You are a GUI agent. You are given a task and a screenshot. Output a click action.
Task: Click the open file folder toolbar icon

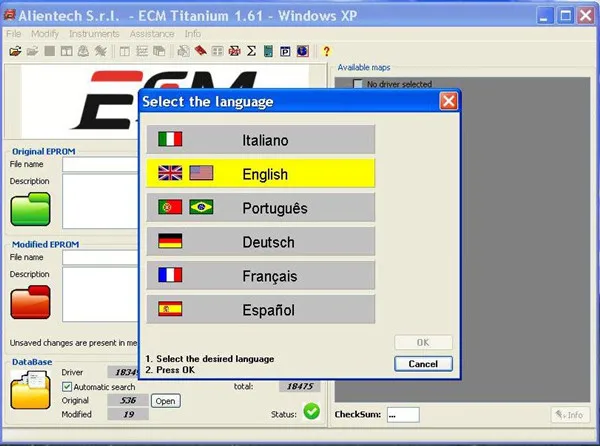15,51
